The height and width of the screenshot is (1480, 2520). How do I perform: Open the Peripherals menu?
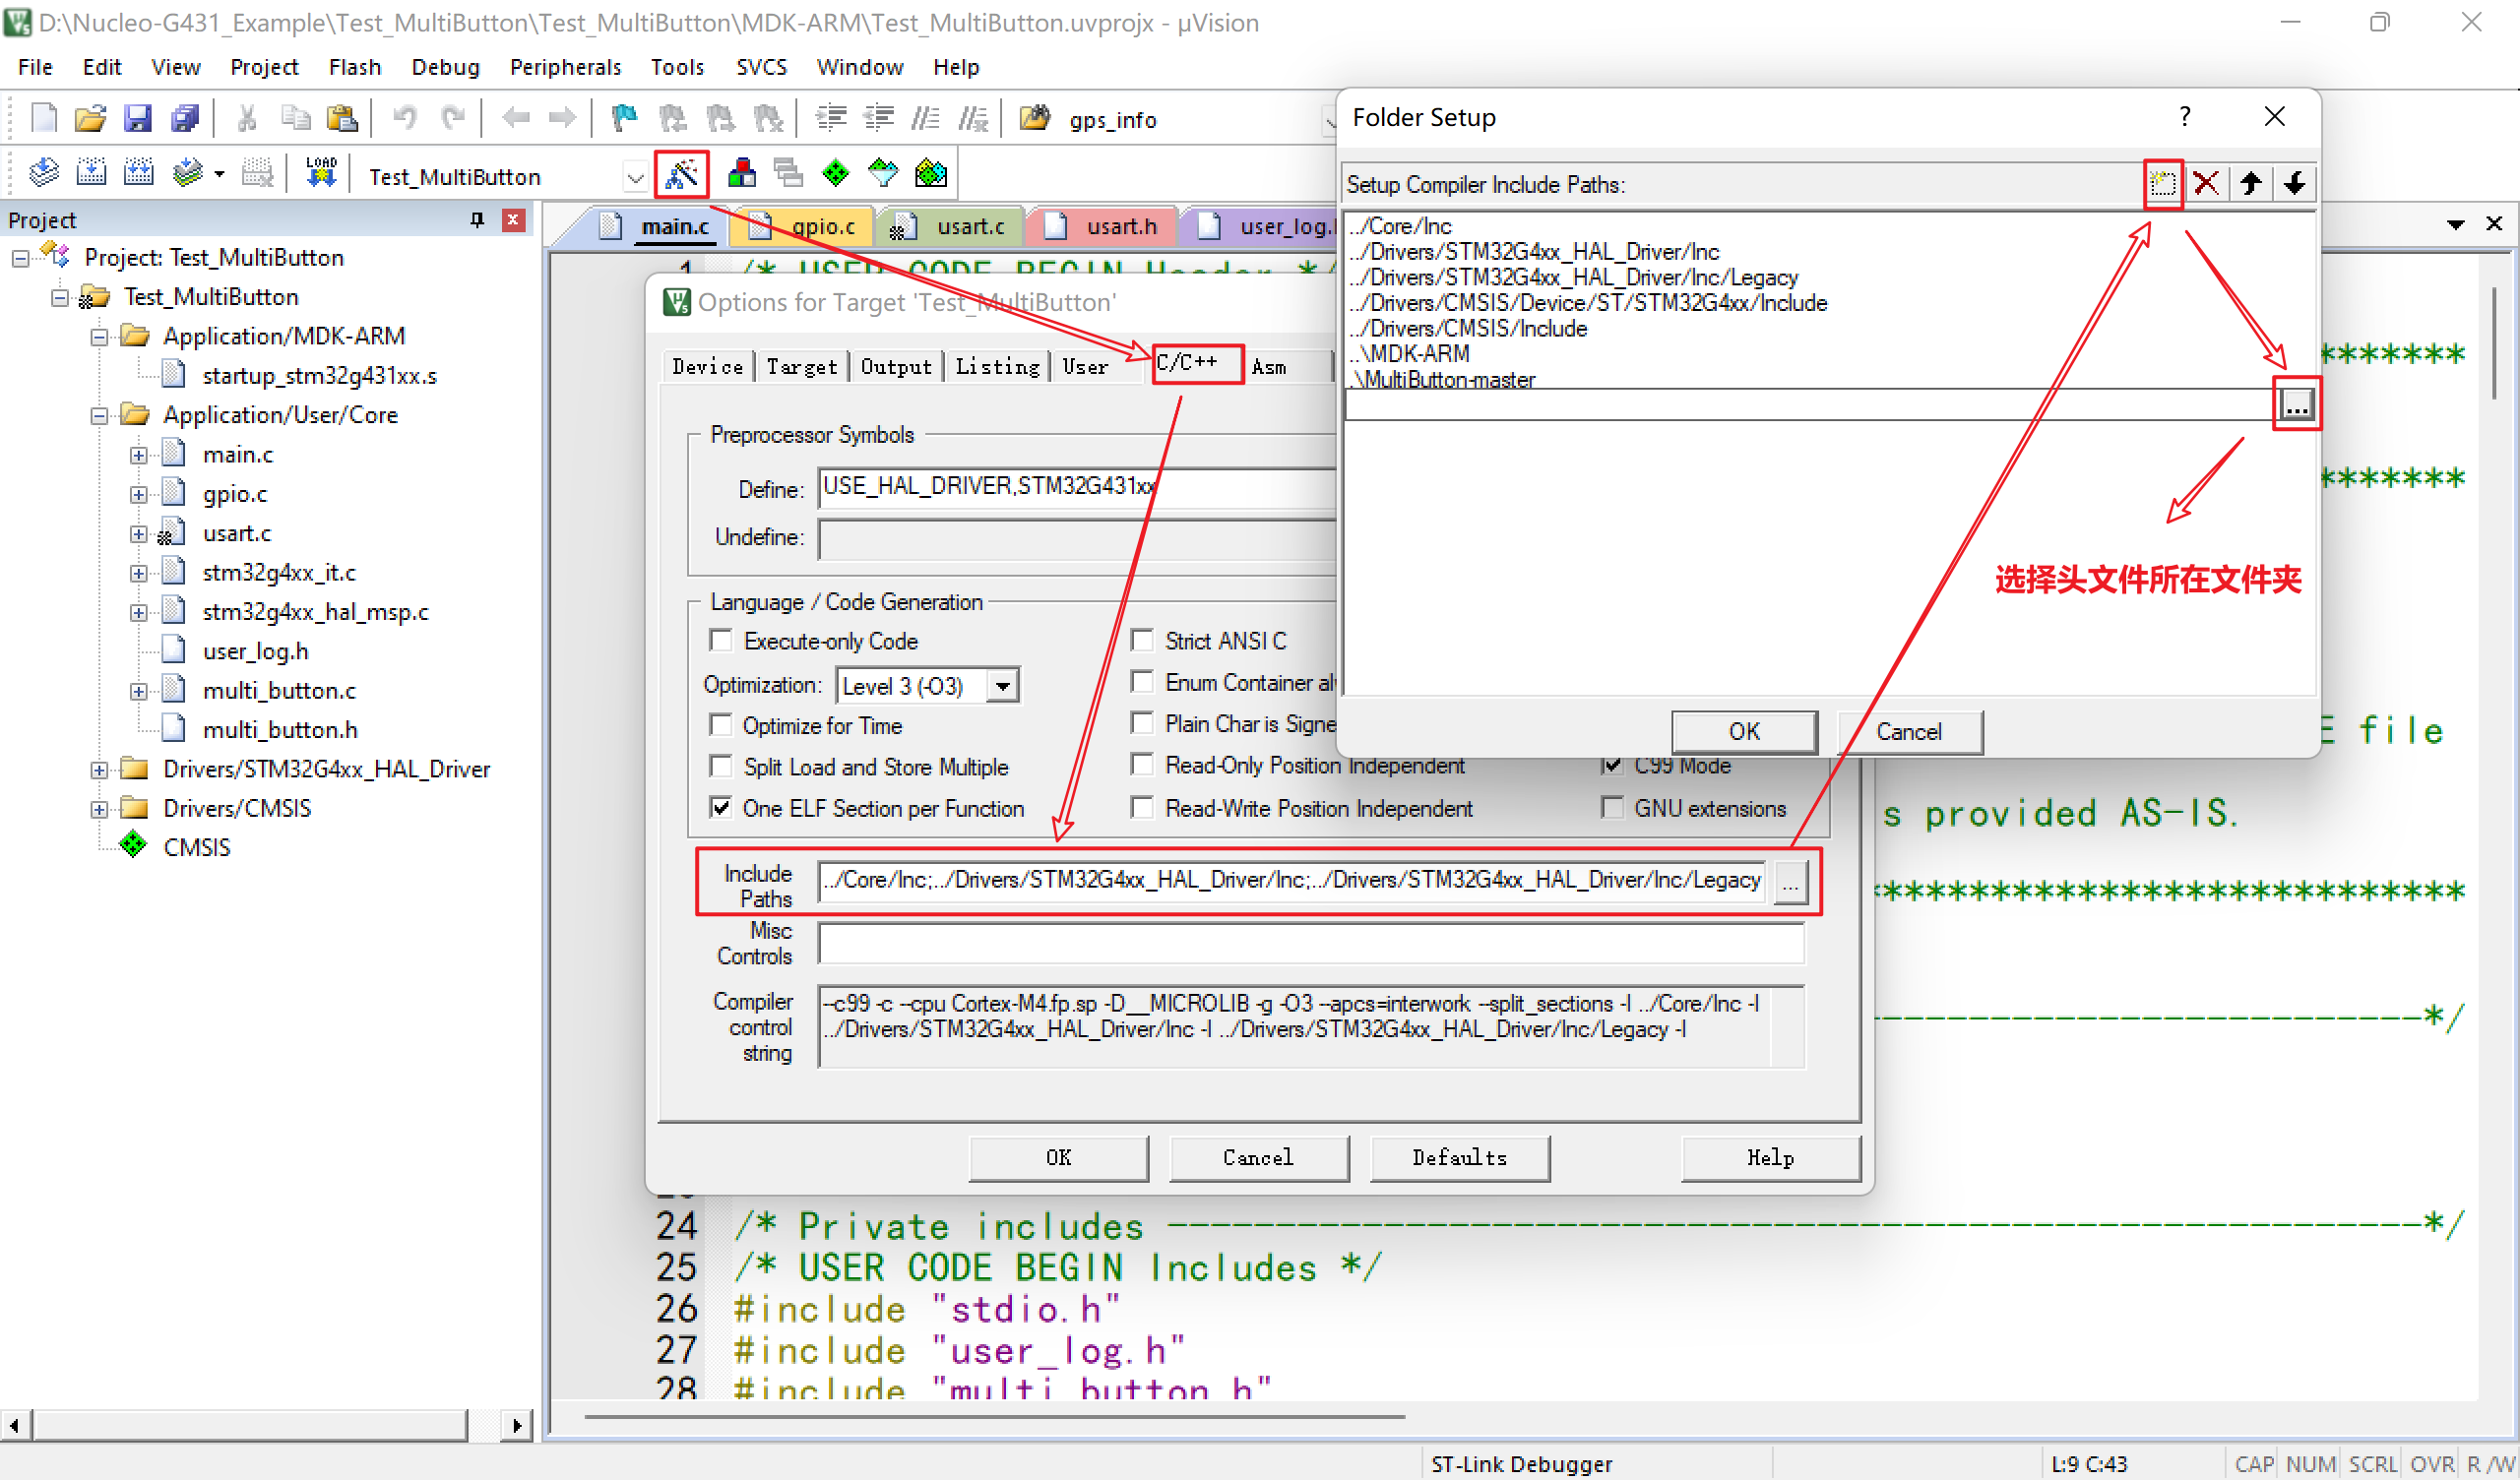pyautogui.click(x=565, y=67)
